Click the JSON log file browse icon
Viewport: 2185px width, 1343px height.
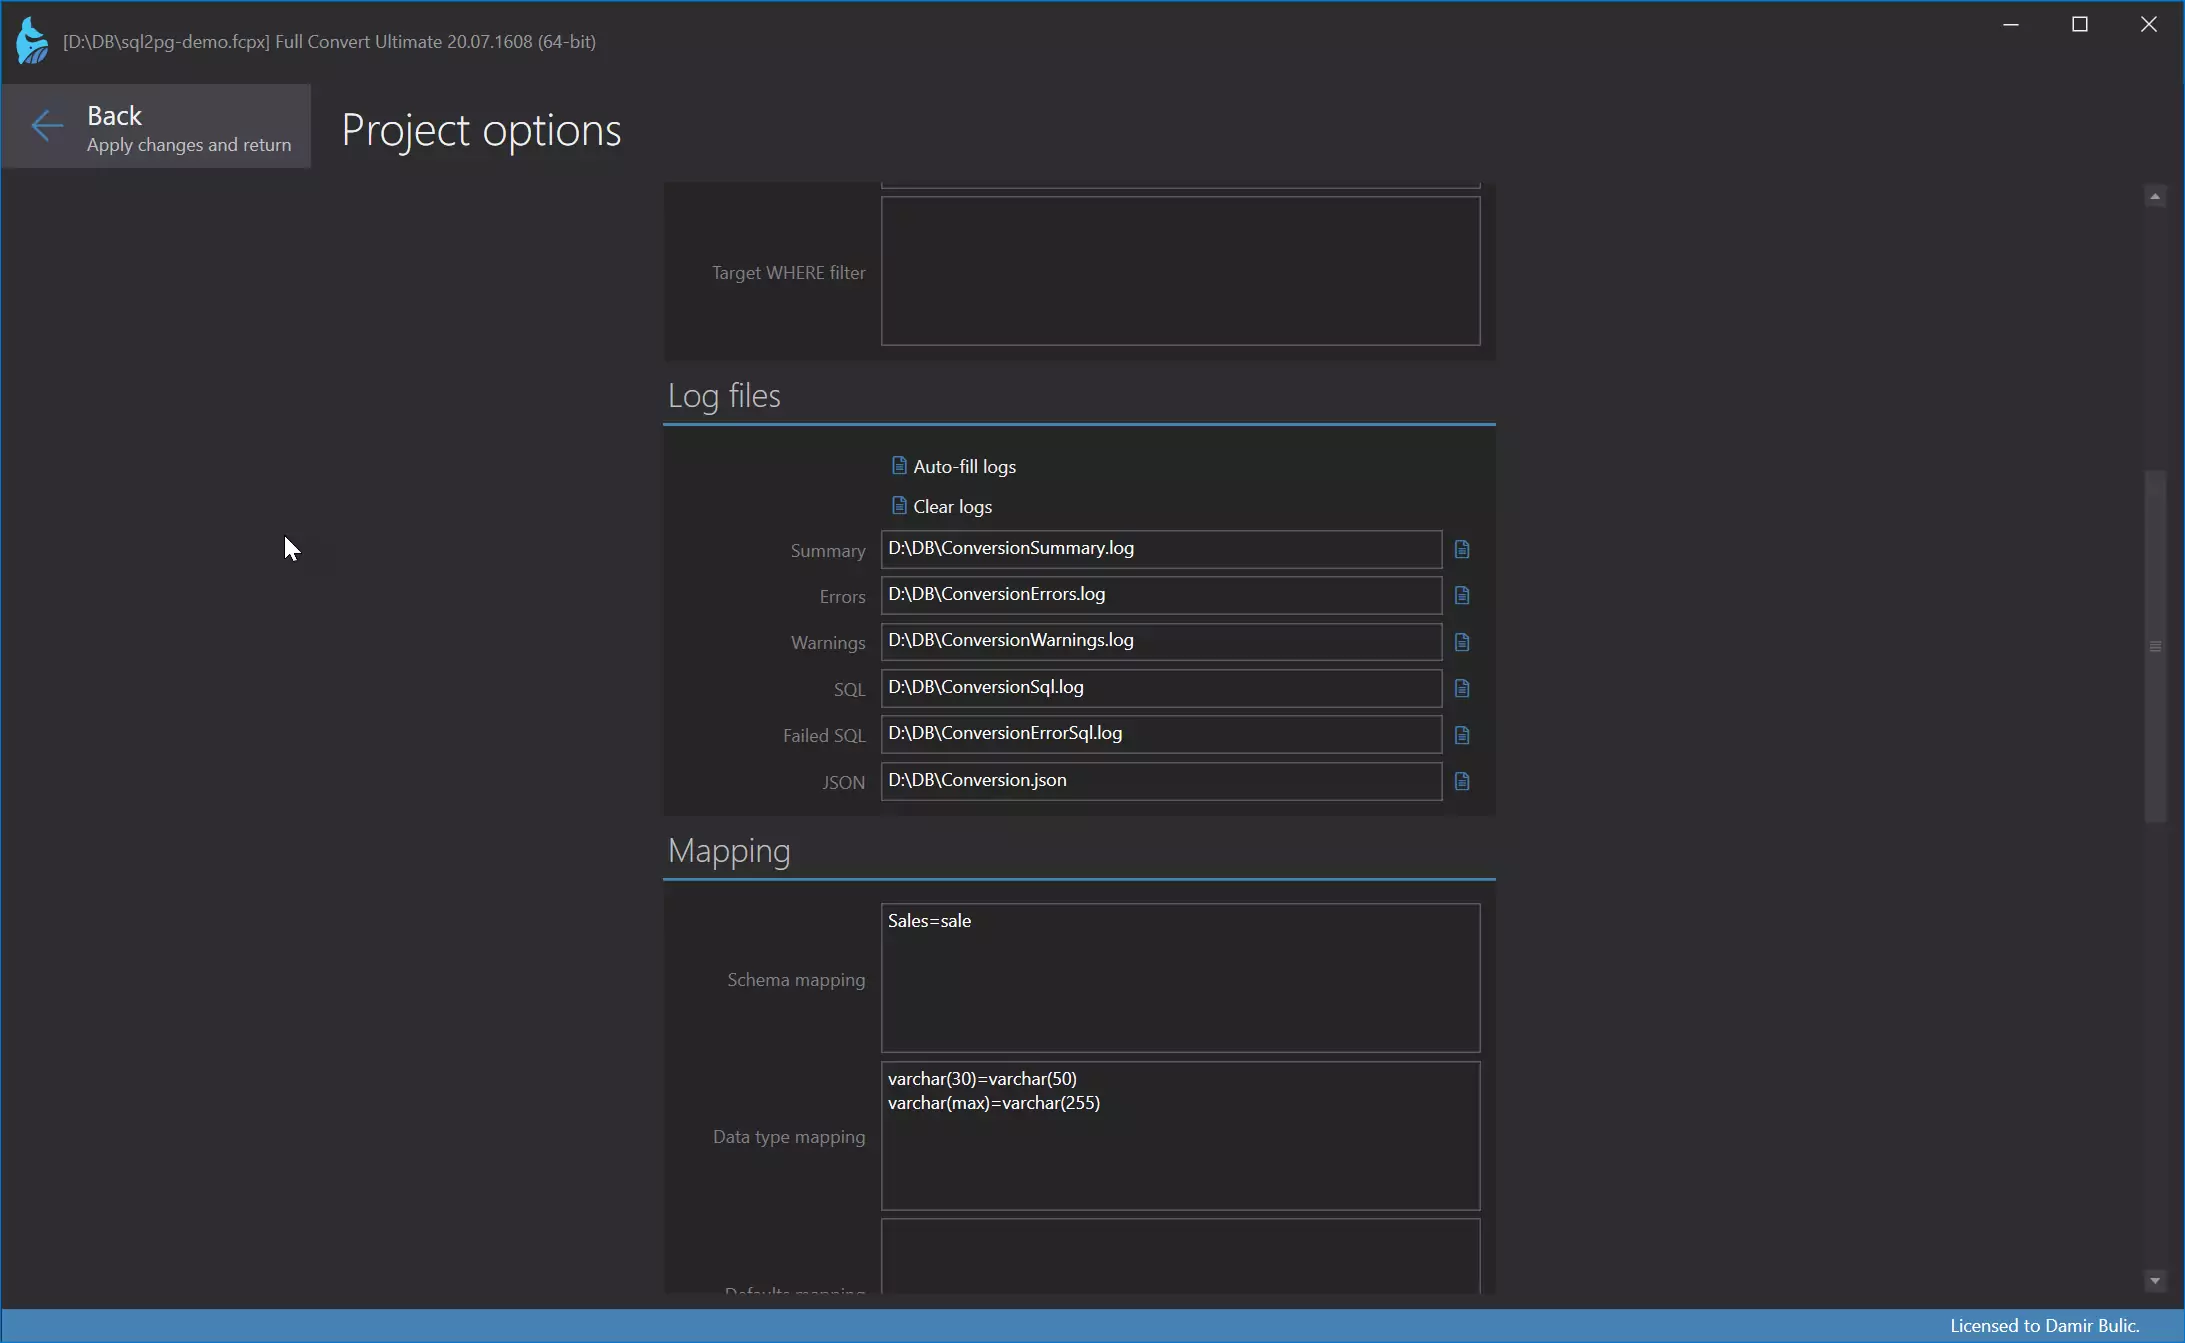tap(1461, 780)
